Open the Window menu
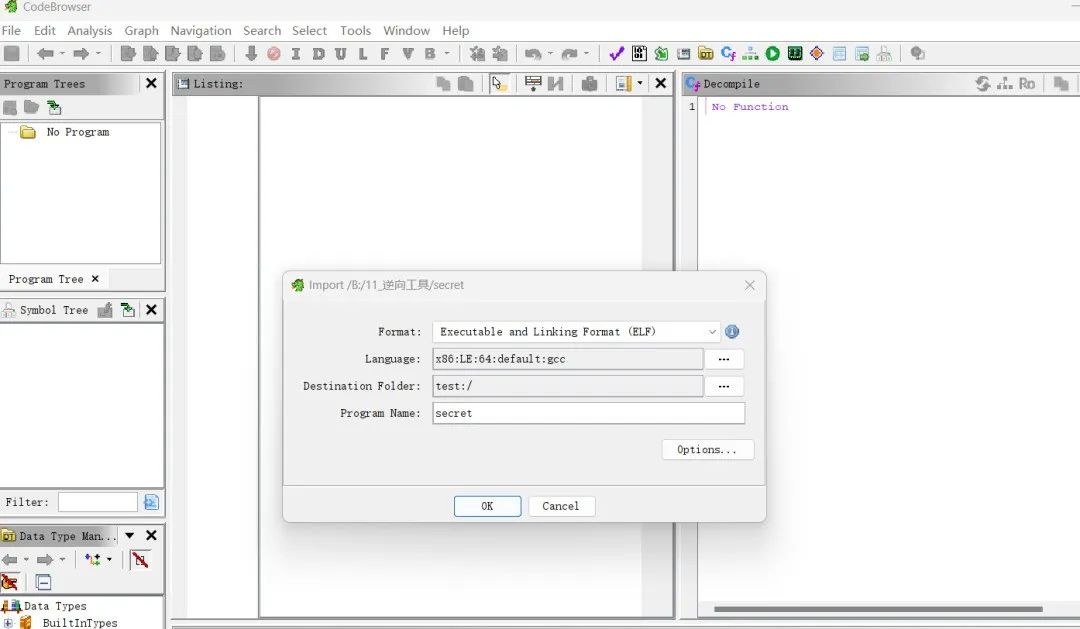The height and width of the screenshot is (629, 1080). point(406,30)
